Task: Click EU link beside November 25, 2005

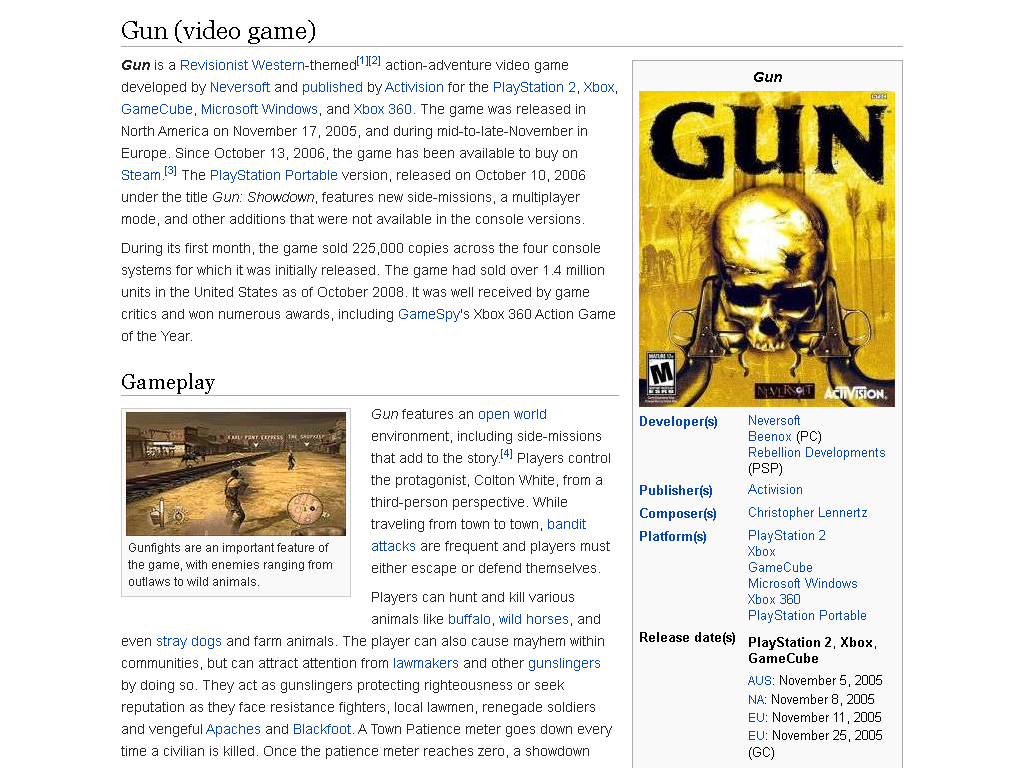Action: pyautogui.click(x=756, y=735)
